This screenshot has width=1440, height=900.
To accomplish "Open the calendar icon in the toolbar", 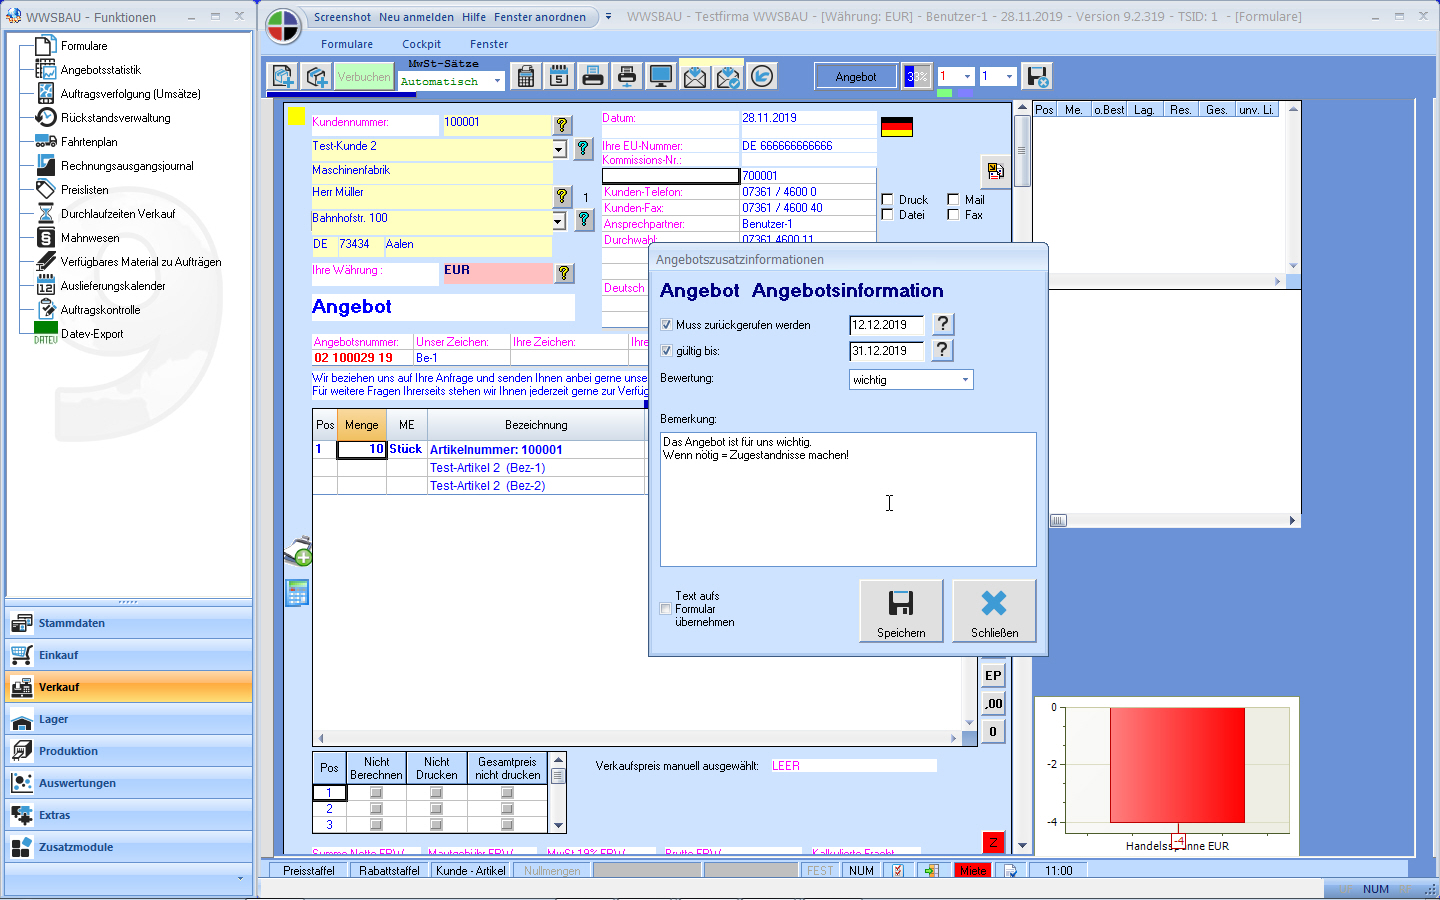I will (x=559, y=76).
